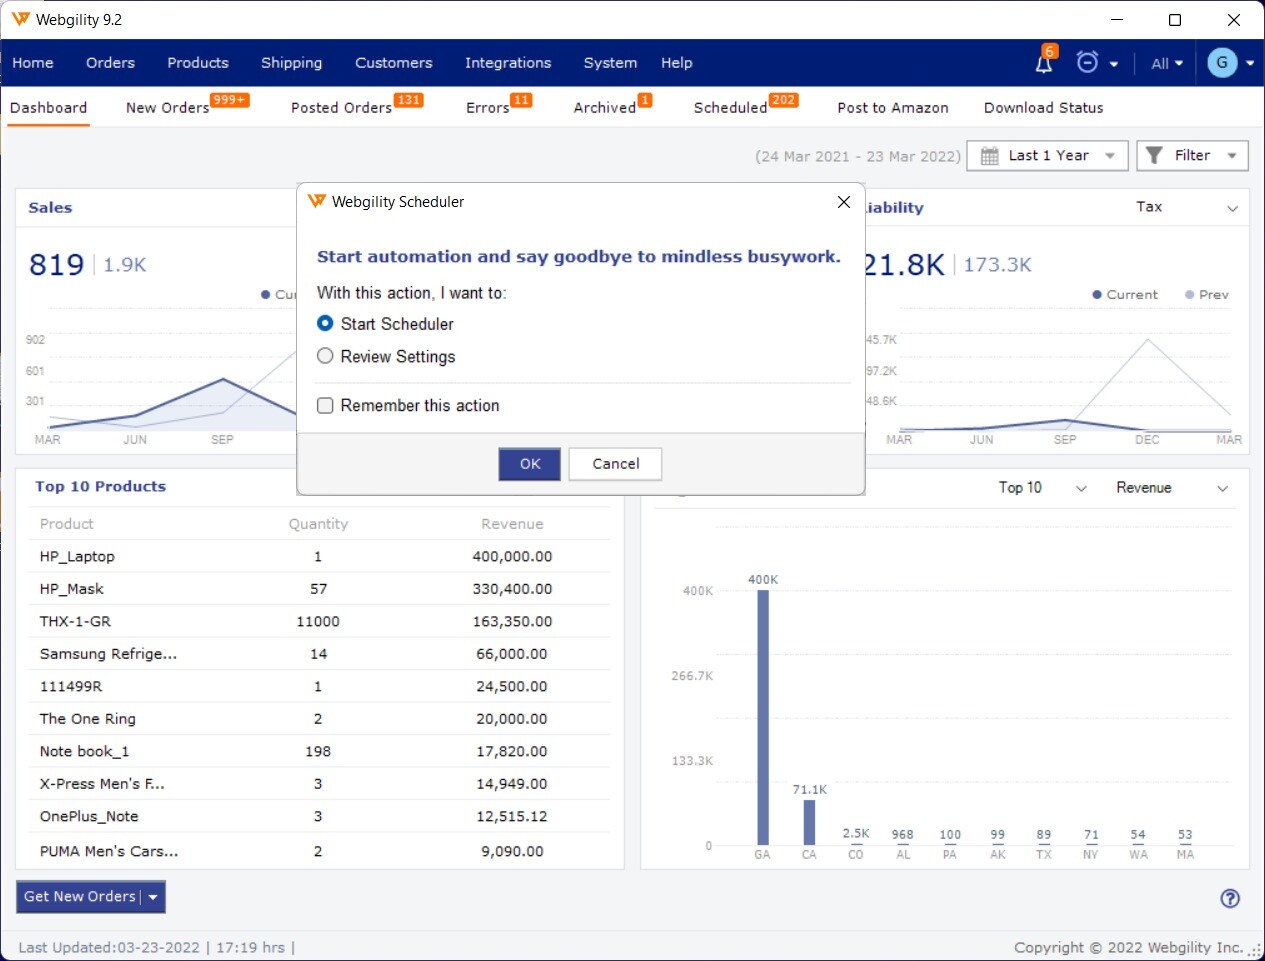Open the System menu

(x=610, y=62)
